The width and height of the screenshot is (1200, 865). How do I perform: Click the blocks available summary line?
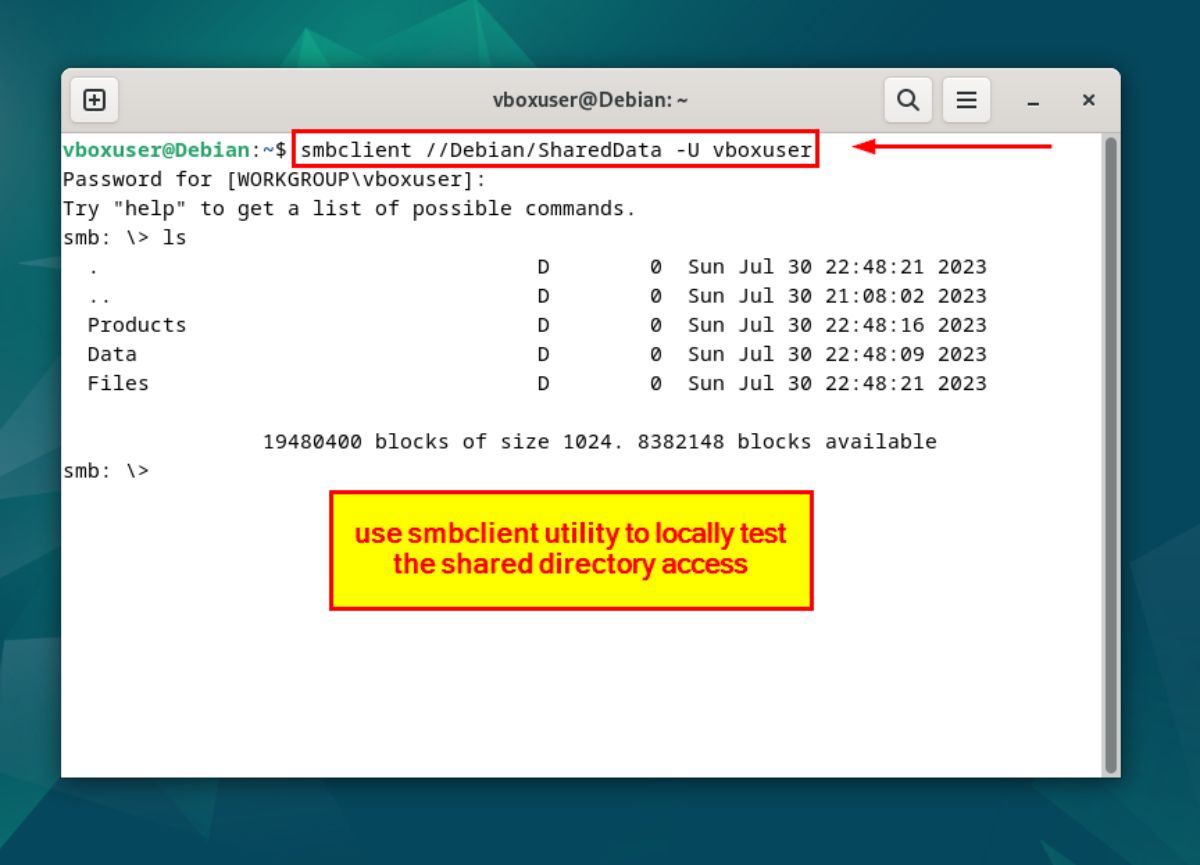[x=600, y=441]
